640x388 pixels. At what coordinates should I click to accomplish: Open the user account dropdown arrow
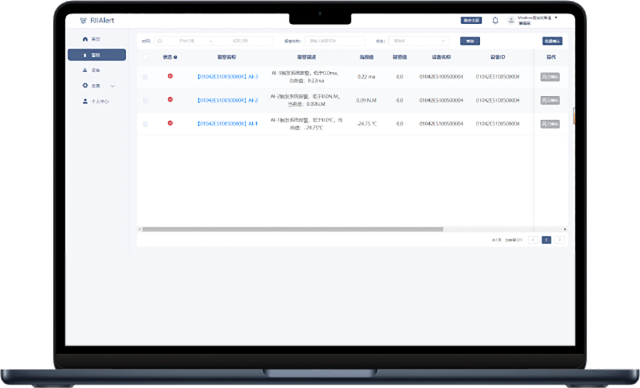coord(556,18)
